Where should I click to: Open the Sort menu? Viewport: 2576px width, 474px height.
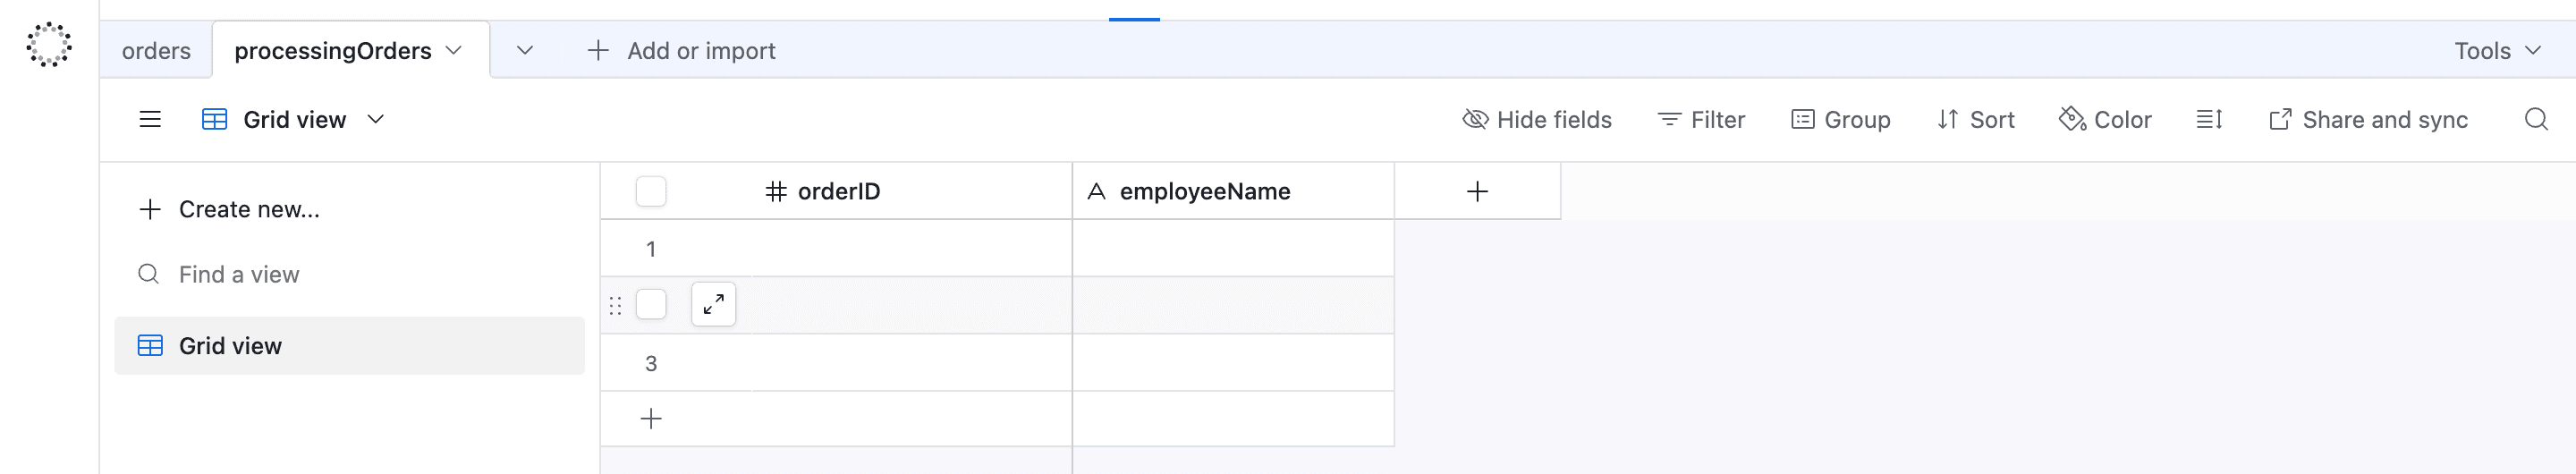tap(1975, 120)
